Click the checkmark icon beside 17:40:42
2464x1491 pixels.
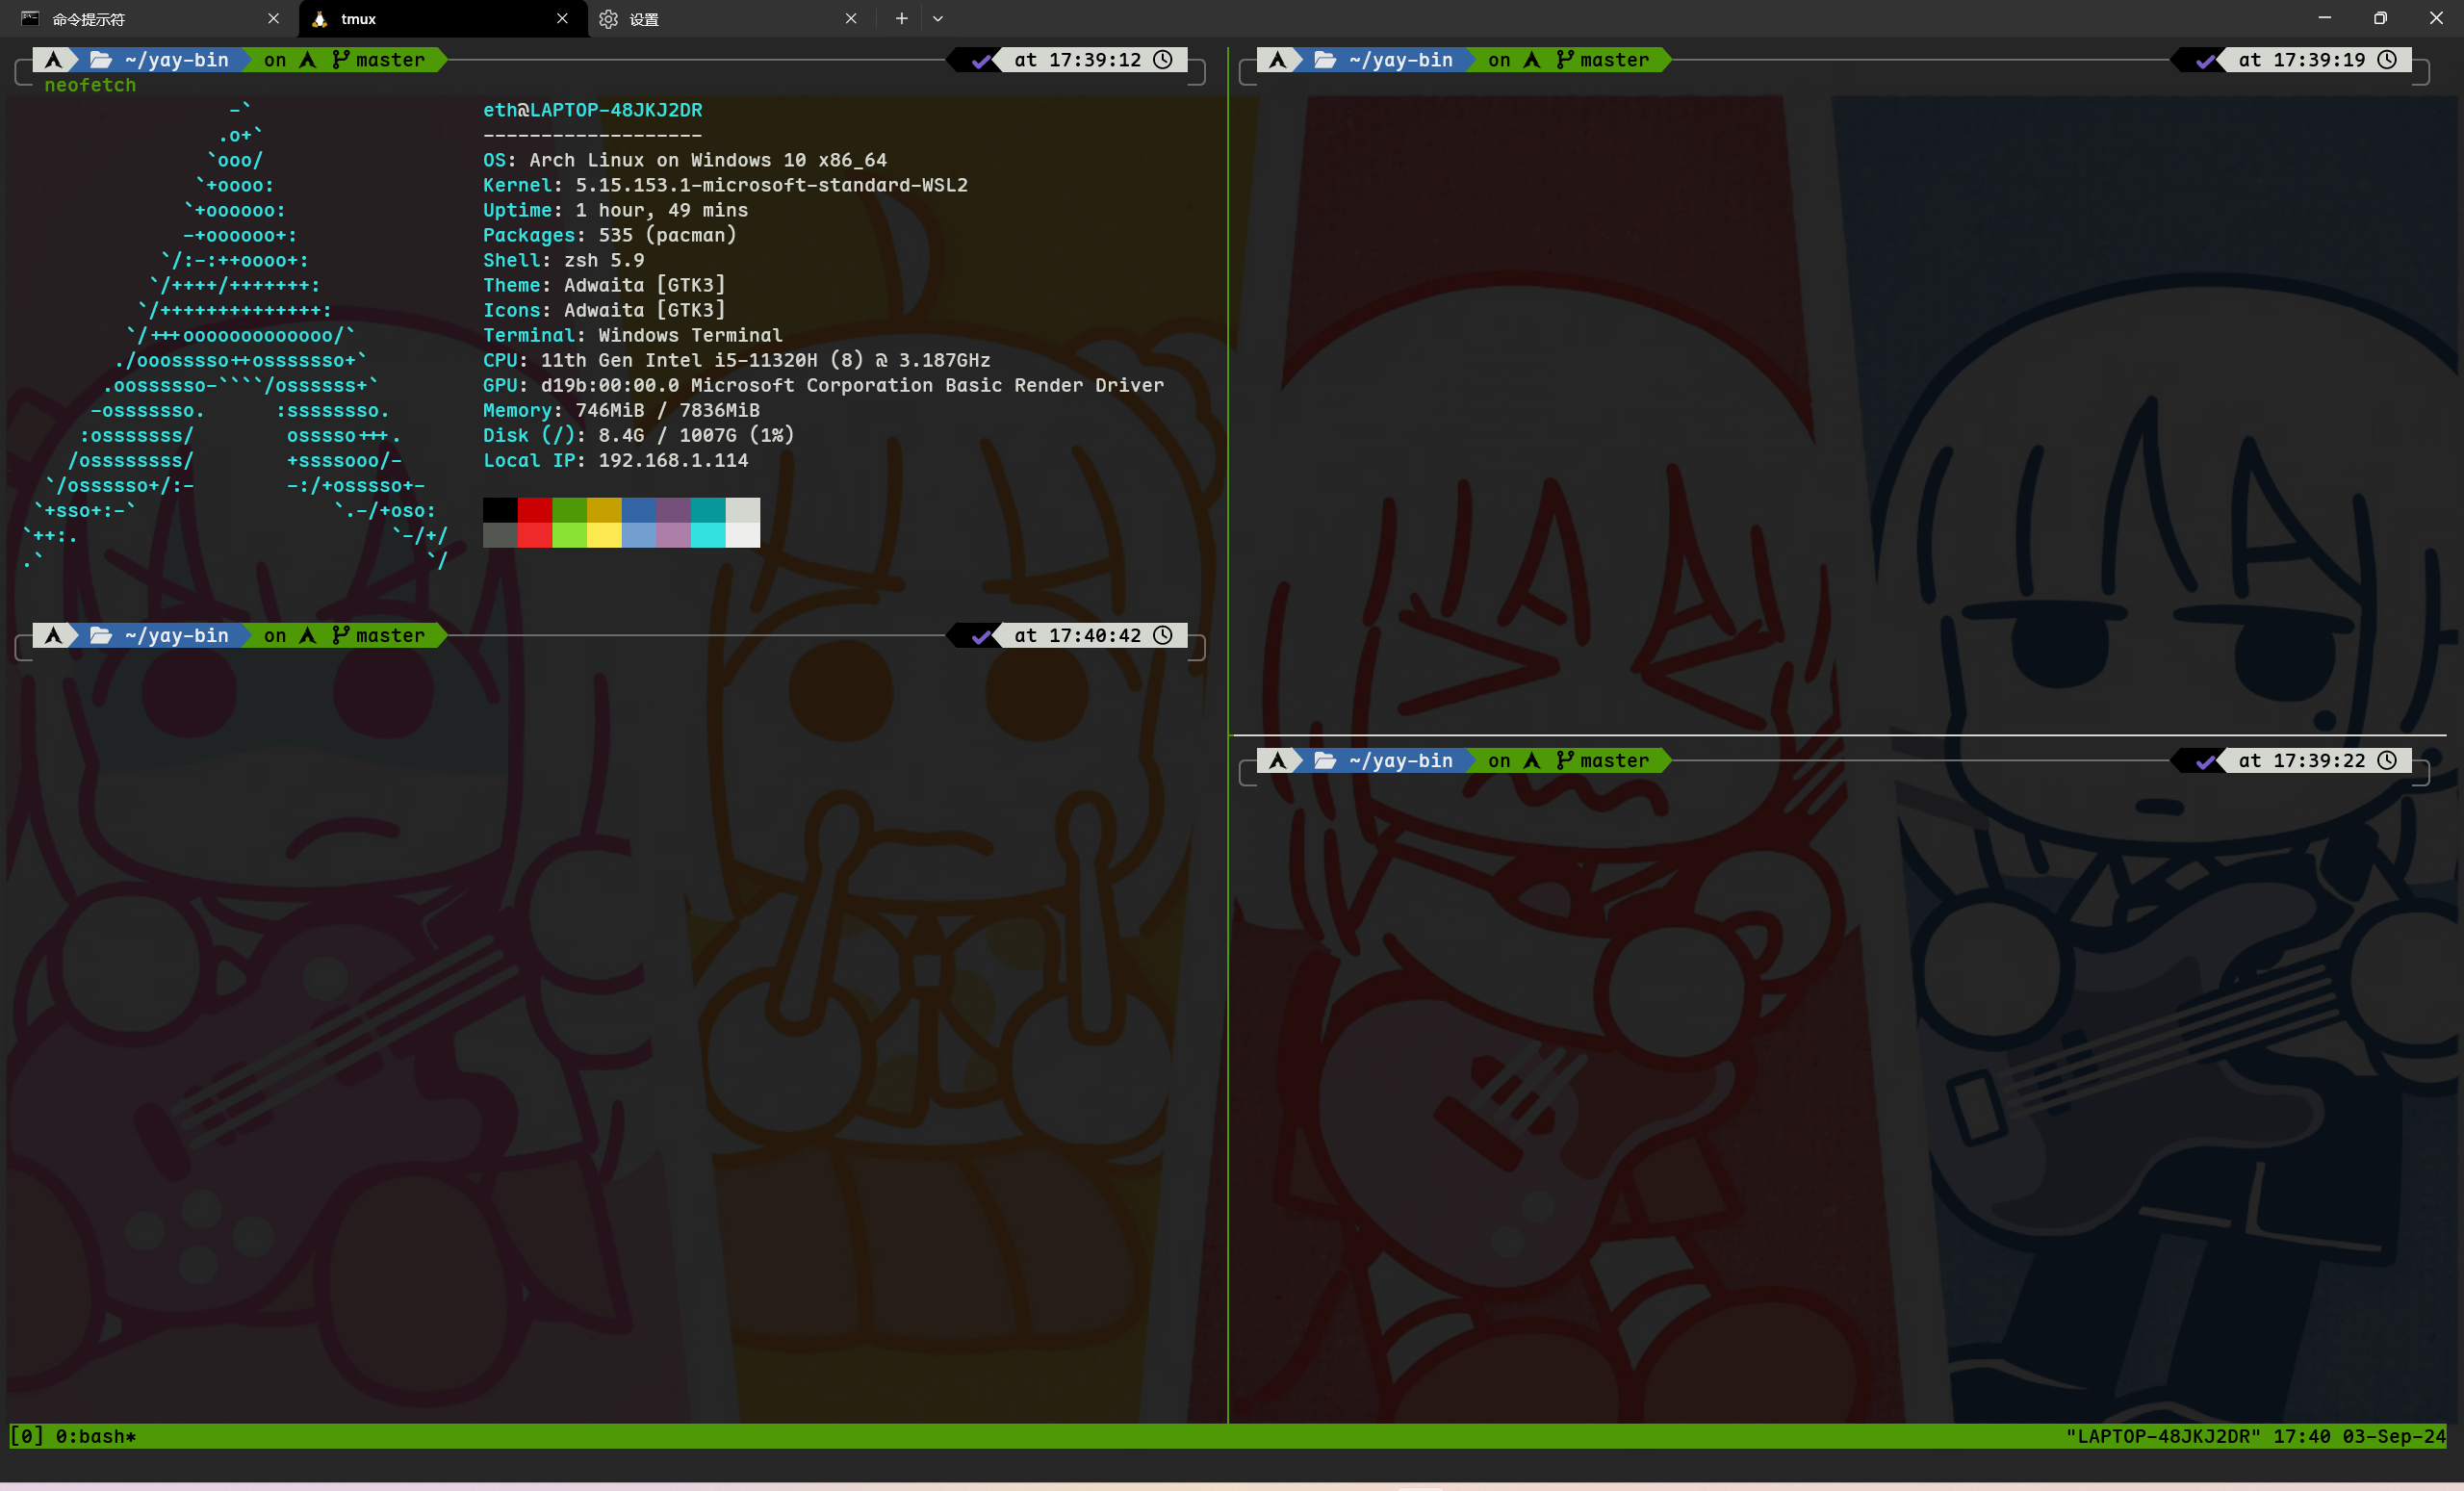click(x=981, y=636)
